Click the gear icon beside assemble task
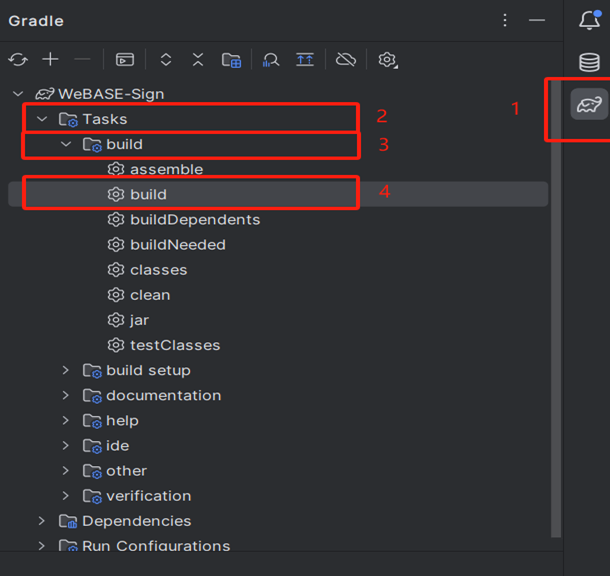This screenshot has width=610, height=576. coord(116,169)
